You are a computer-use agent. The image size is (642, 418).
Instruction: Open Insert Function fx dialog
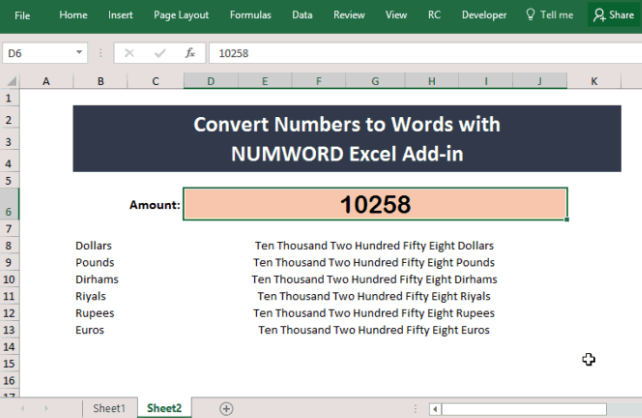190,53
